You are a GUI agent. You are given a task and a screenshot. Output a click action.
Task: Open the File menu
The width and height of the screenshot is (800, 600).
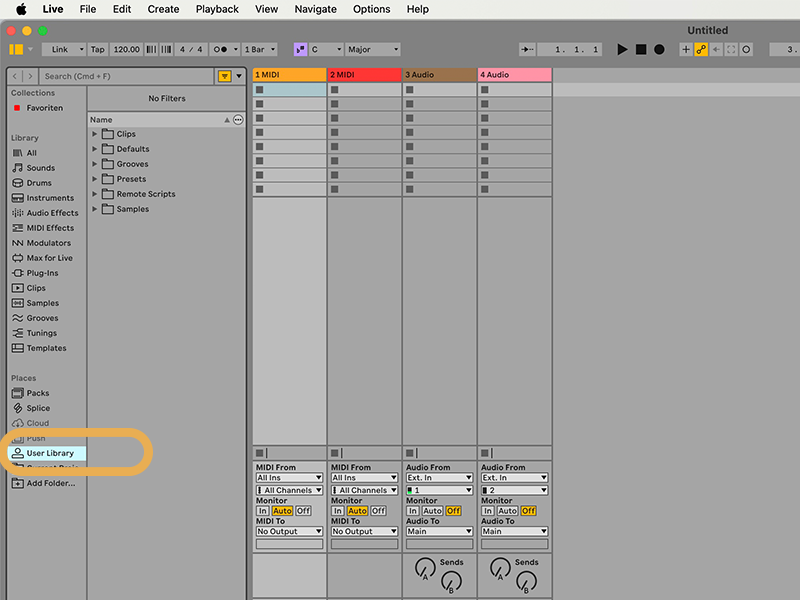click(x=88, y=9)
